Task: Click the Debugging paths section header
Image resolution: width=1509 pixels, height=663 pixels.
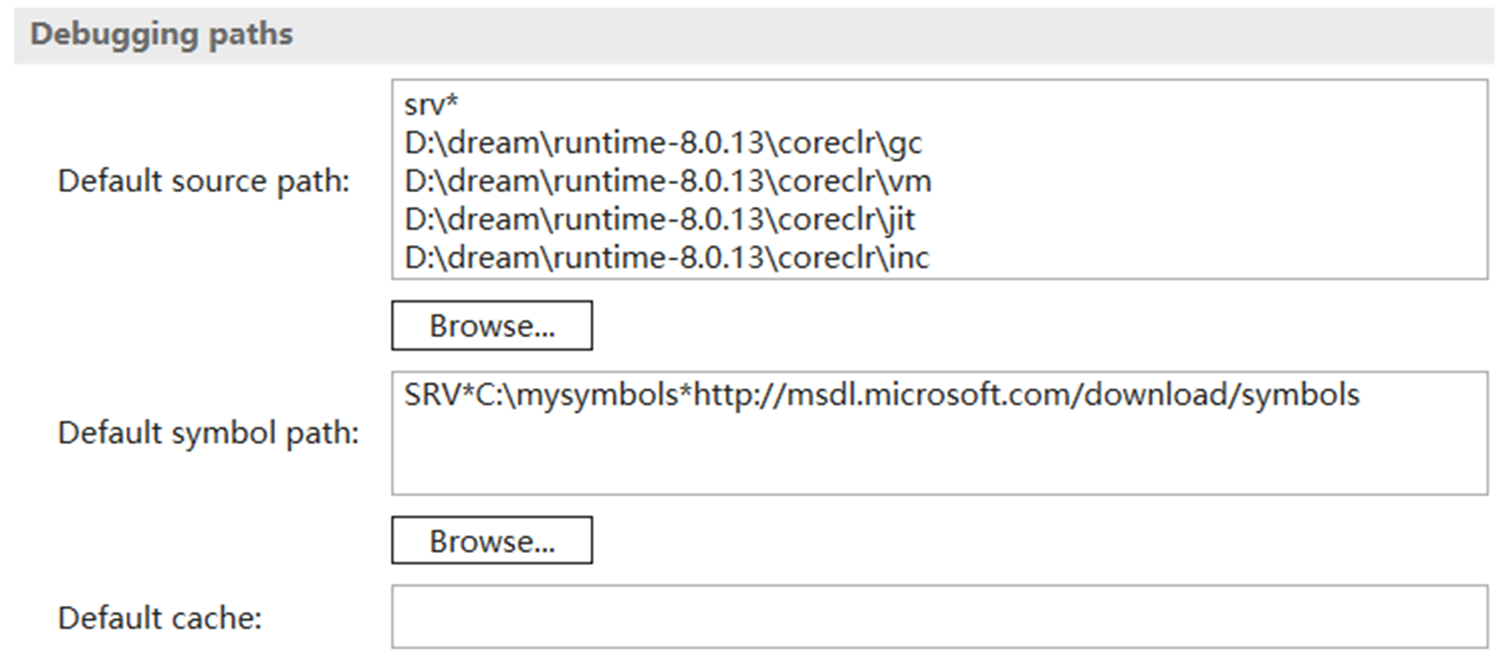Action: pos(162,34)
